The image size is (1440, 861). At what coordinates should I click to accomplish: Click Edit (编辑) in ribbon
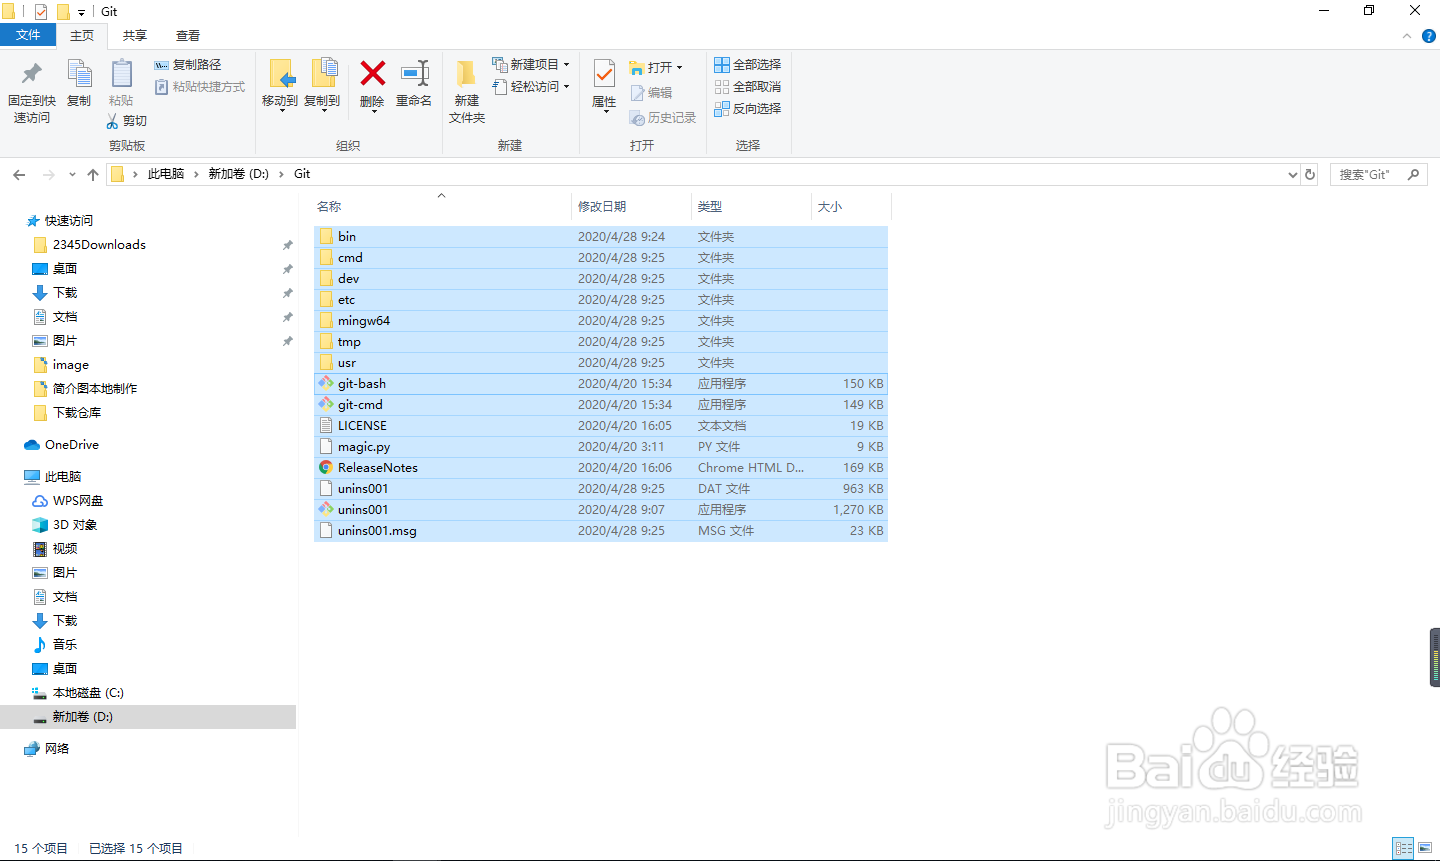pyautogui.click(x=651, y=93)
